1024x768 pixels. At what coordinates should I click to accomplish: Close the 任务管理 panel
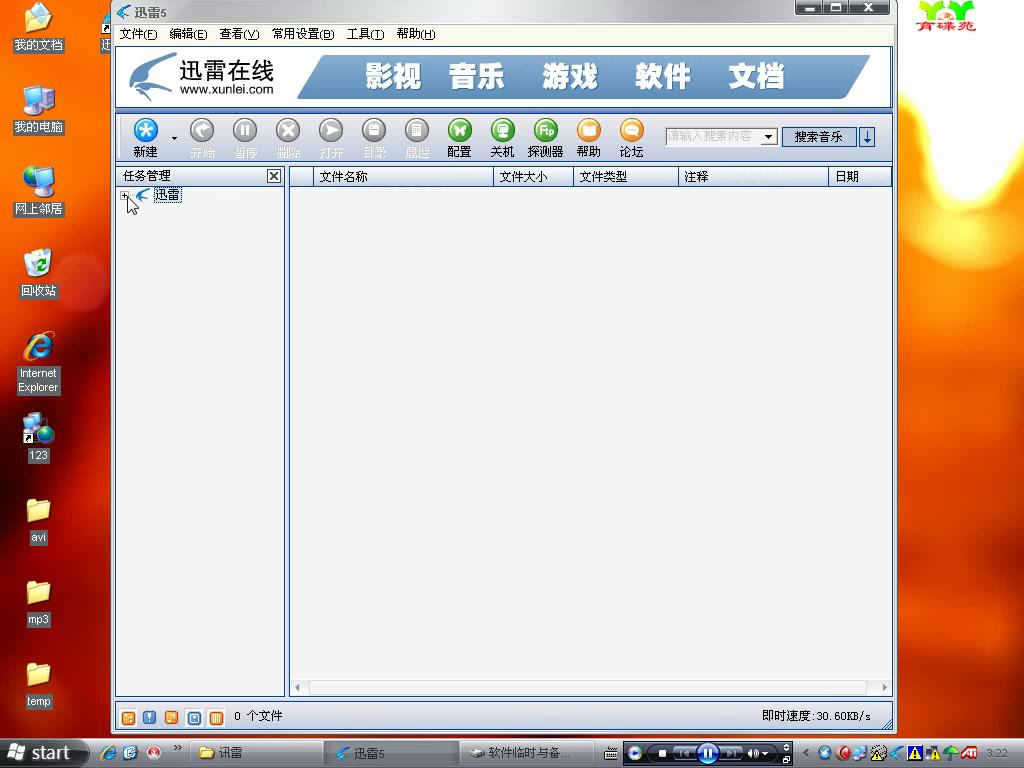tap(274, 176)
